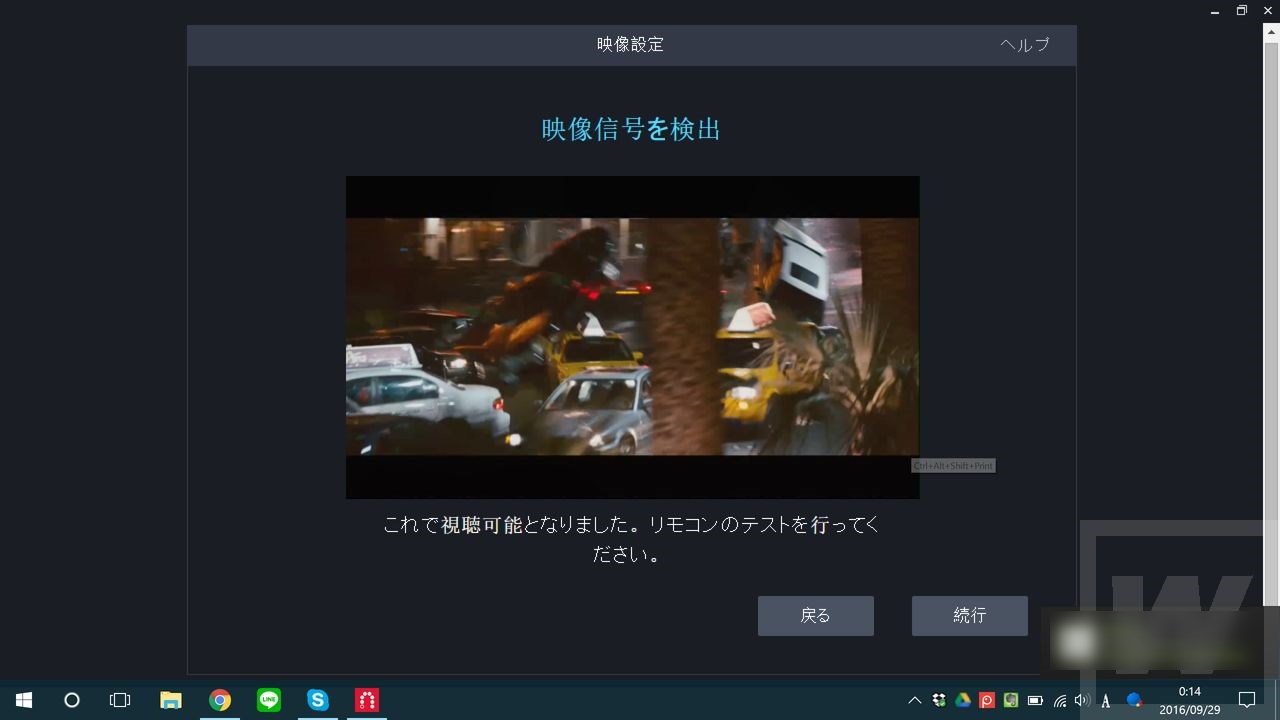Viewport: 1280px width, 720px height.
Task: Click the video signal preview image
Action: coord(632,337)
